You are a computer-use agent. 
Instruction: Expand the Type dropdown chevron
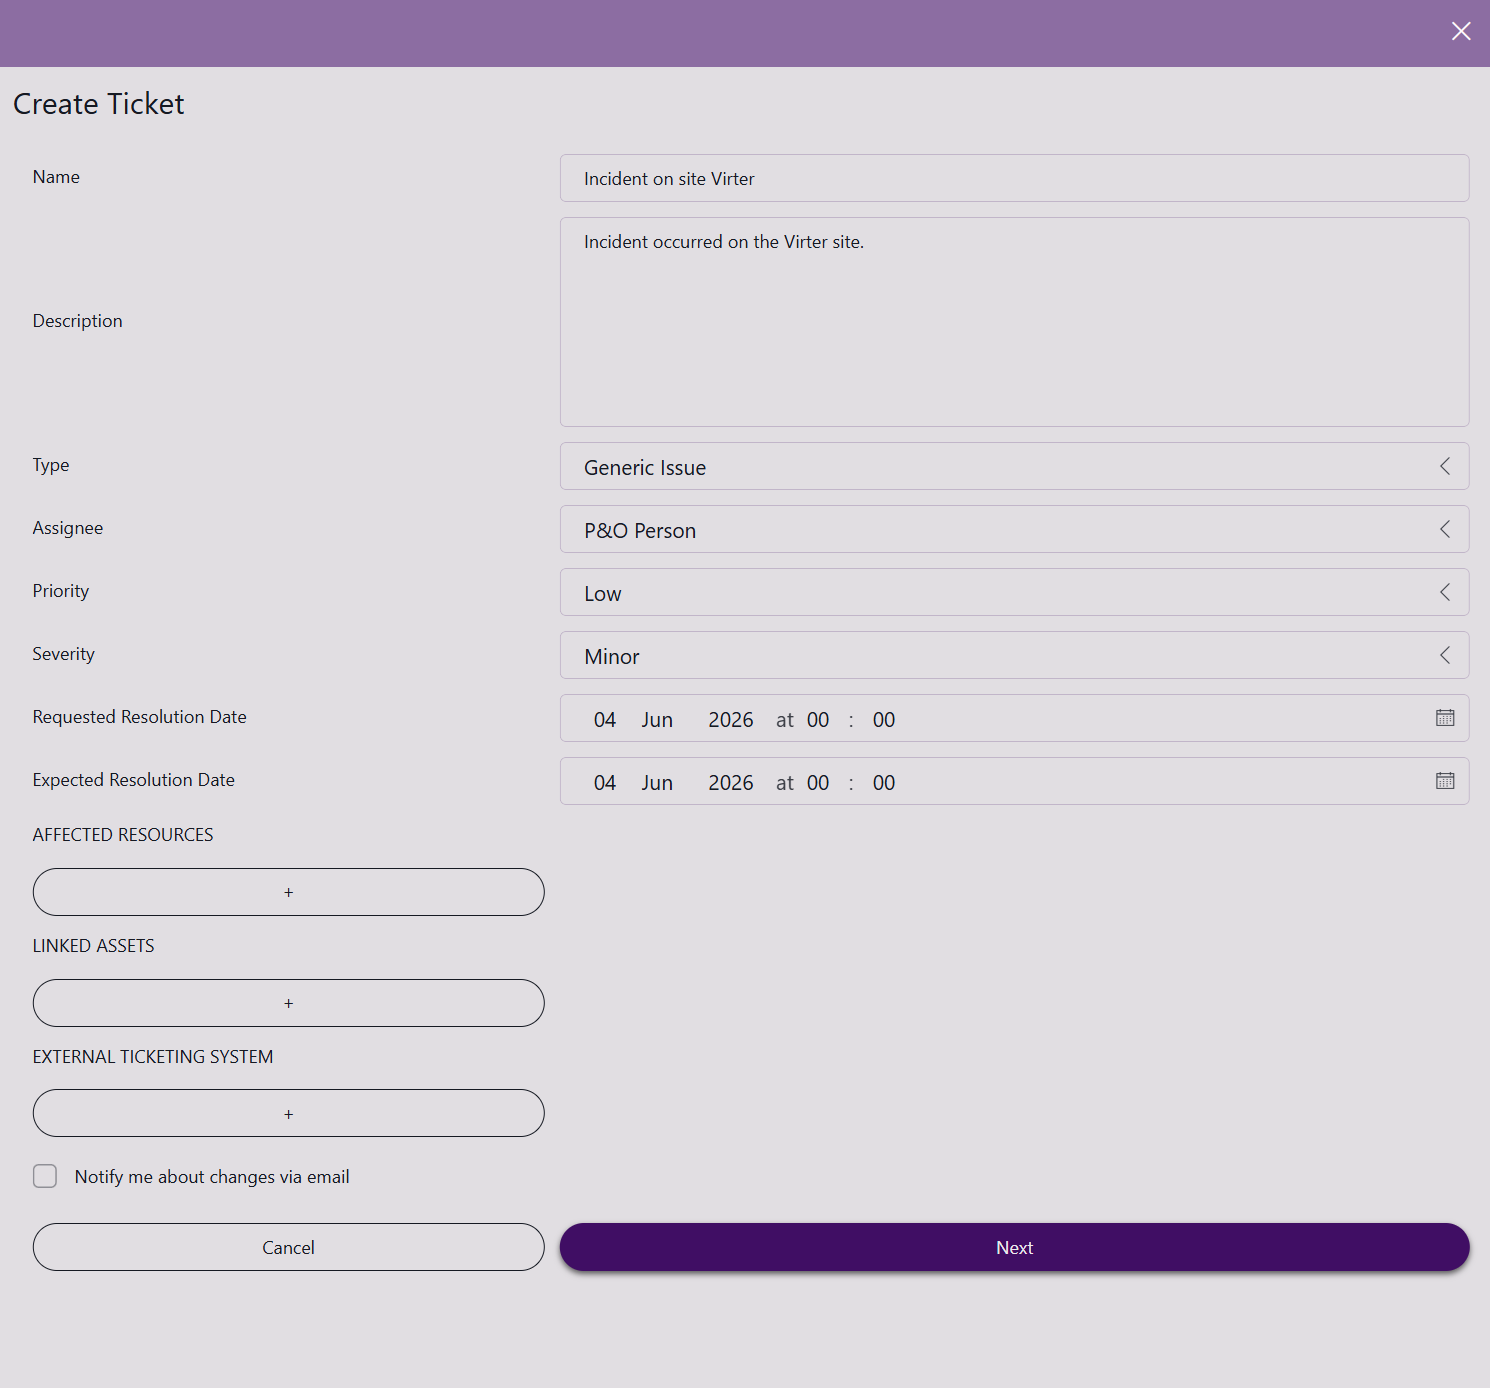point(1445,466)
